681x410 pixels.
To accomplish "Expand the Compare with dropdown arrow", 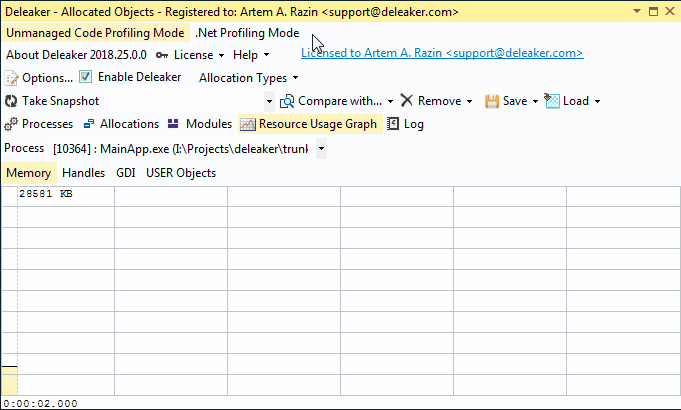I will click(x=390, y=101).
